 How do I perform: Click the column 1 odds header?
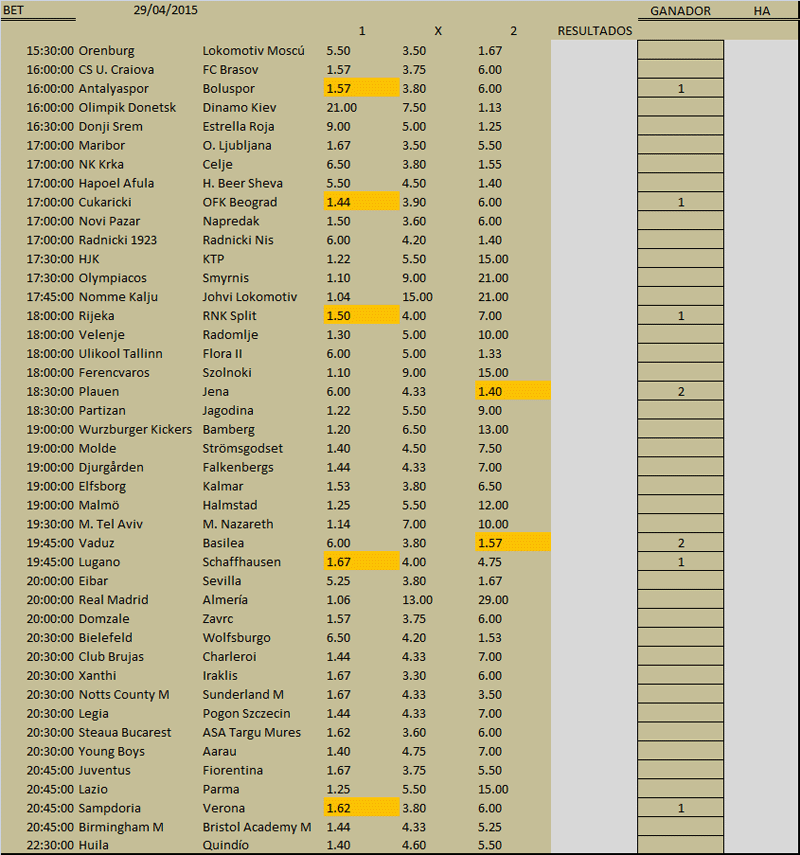point(362,31)
